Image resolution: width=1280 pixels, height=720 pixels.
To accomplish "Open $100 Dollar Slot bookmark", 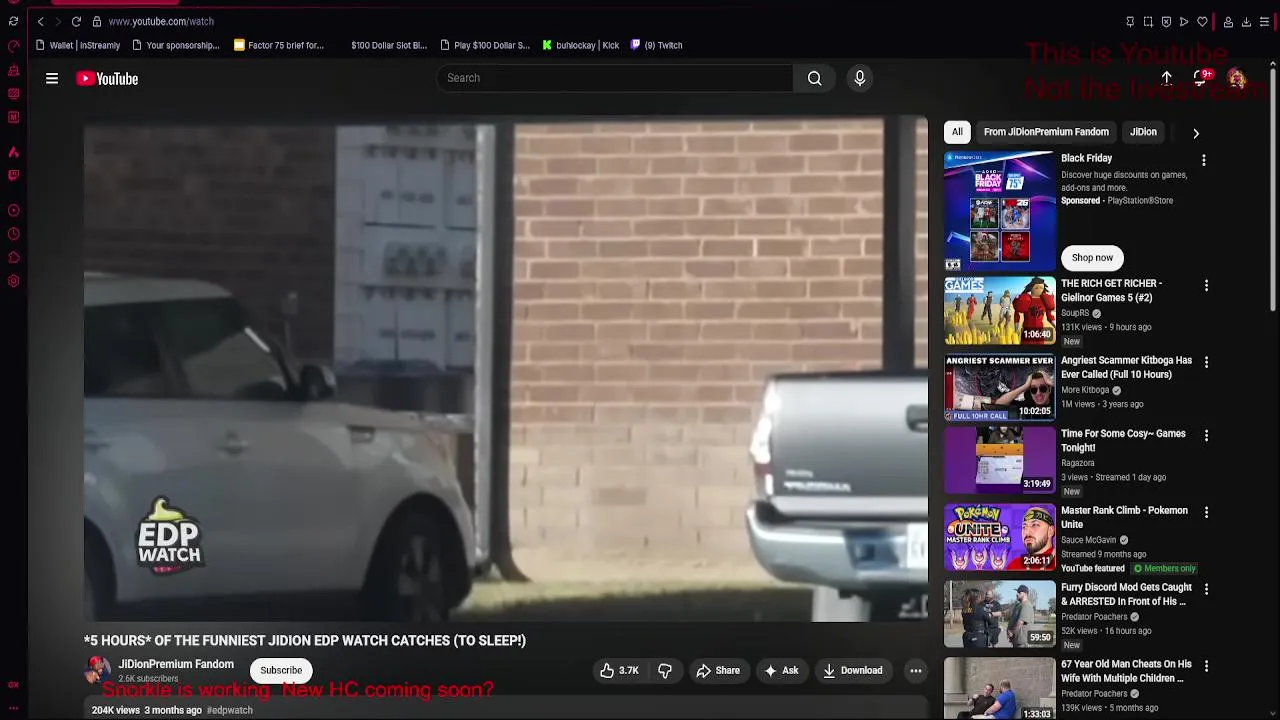I will tap(389, 45).
